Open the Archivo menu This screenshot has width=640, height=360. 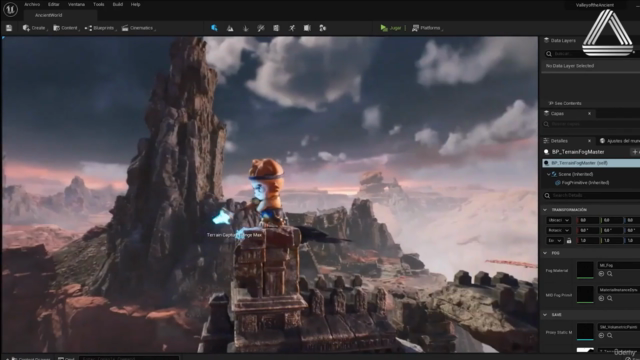[x=32, y=4]
